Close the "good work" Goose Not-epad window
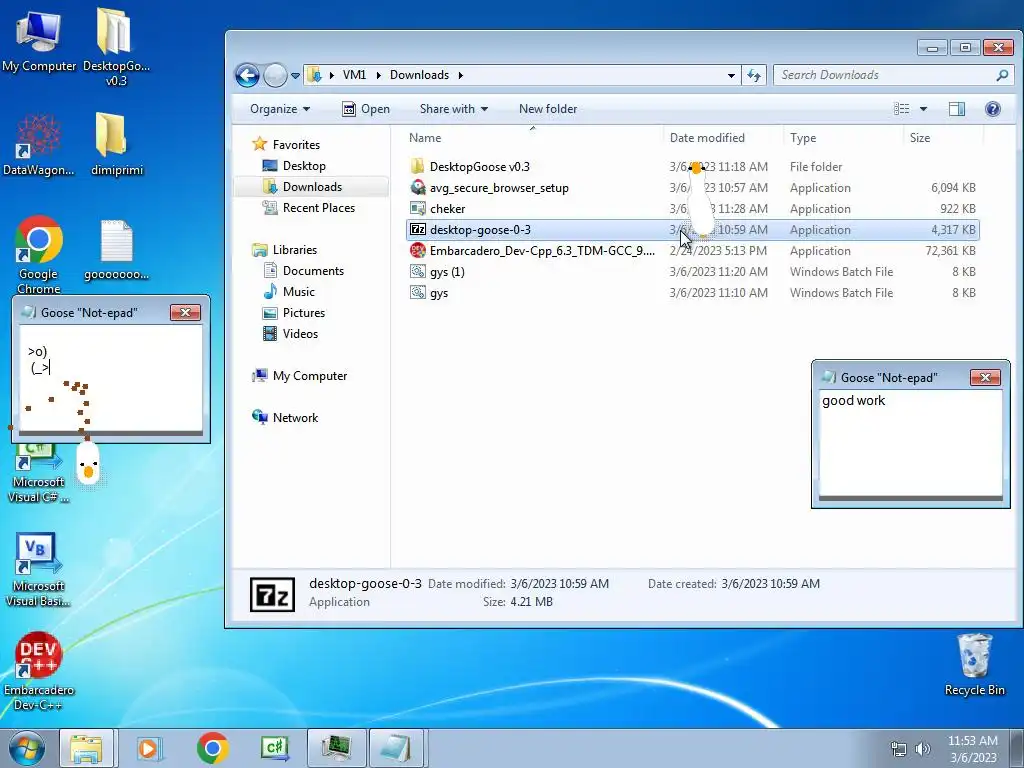 985,377
